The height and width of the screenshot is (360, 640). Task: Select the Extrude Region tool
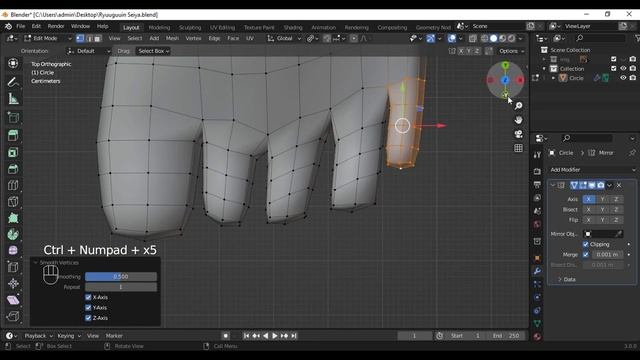coord(13,136)
